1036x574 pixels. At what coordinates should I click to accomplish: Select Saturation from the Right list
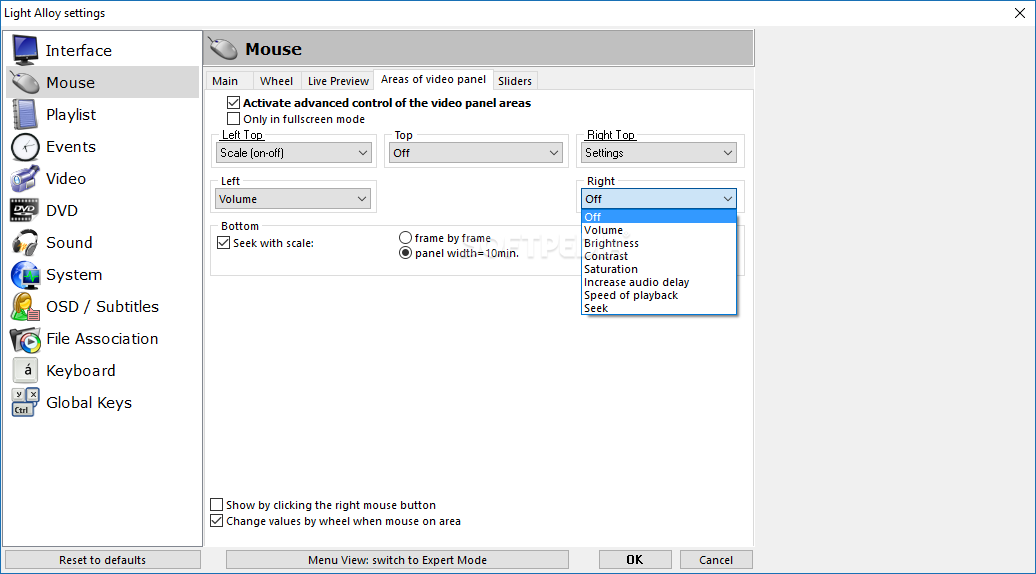pos(659,269)
